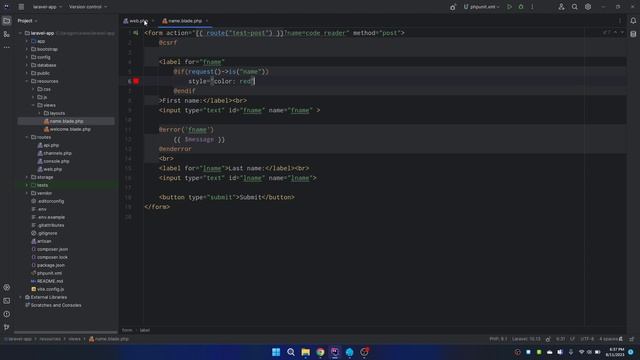Open the Version control dropdown
The height and width of the screenshot is (360, 640).
88,7
